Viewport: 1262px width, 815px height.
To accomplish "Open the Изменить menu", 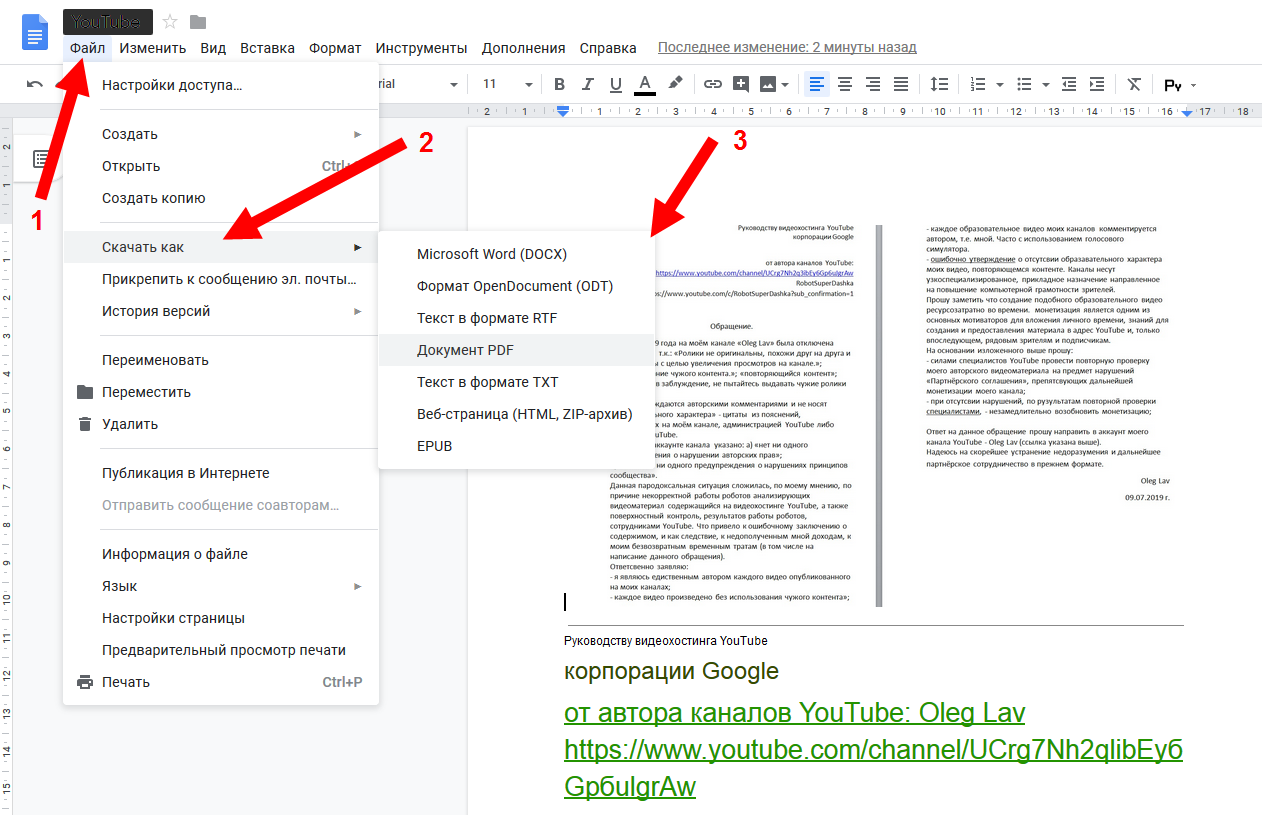I will [153, 47].
